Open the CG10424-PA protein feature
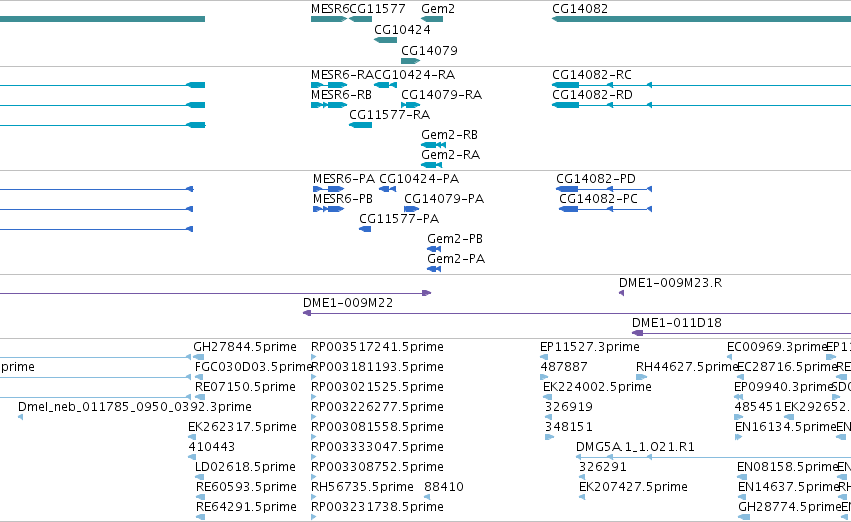Viewport: 851px width, 522px height. pyautogui.click(x=388, y=189)
